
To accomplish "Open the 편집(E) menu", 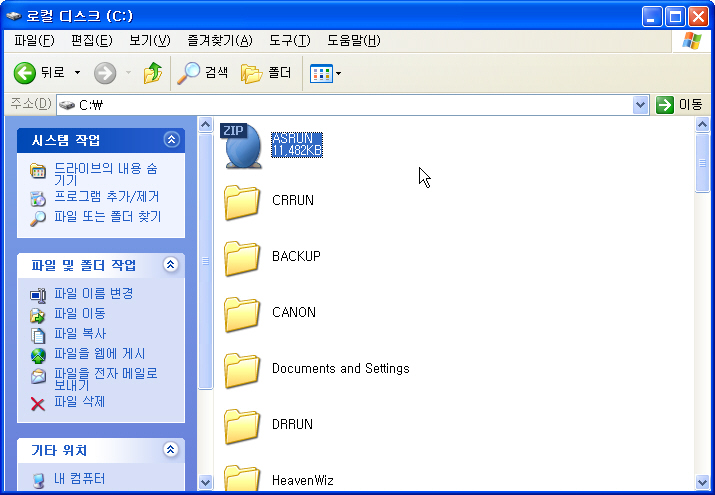I will coord(92,41).
